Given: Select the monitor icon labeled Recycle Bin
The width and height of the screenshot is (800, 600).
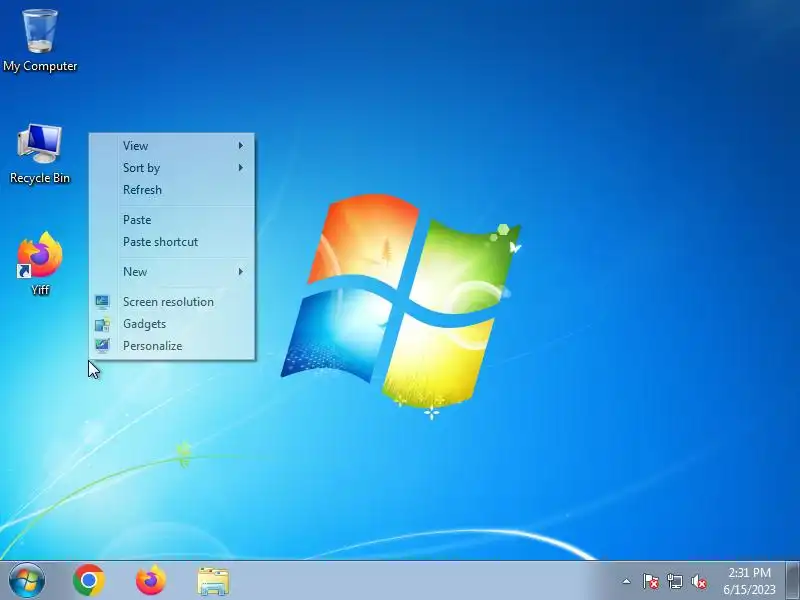Looking at the screenshot, I should pos(40,153).
